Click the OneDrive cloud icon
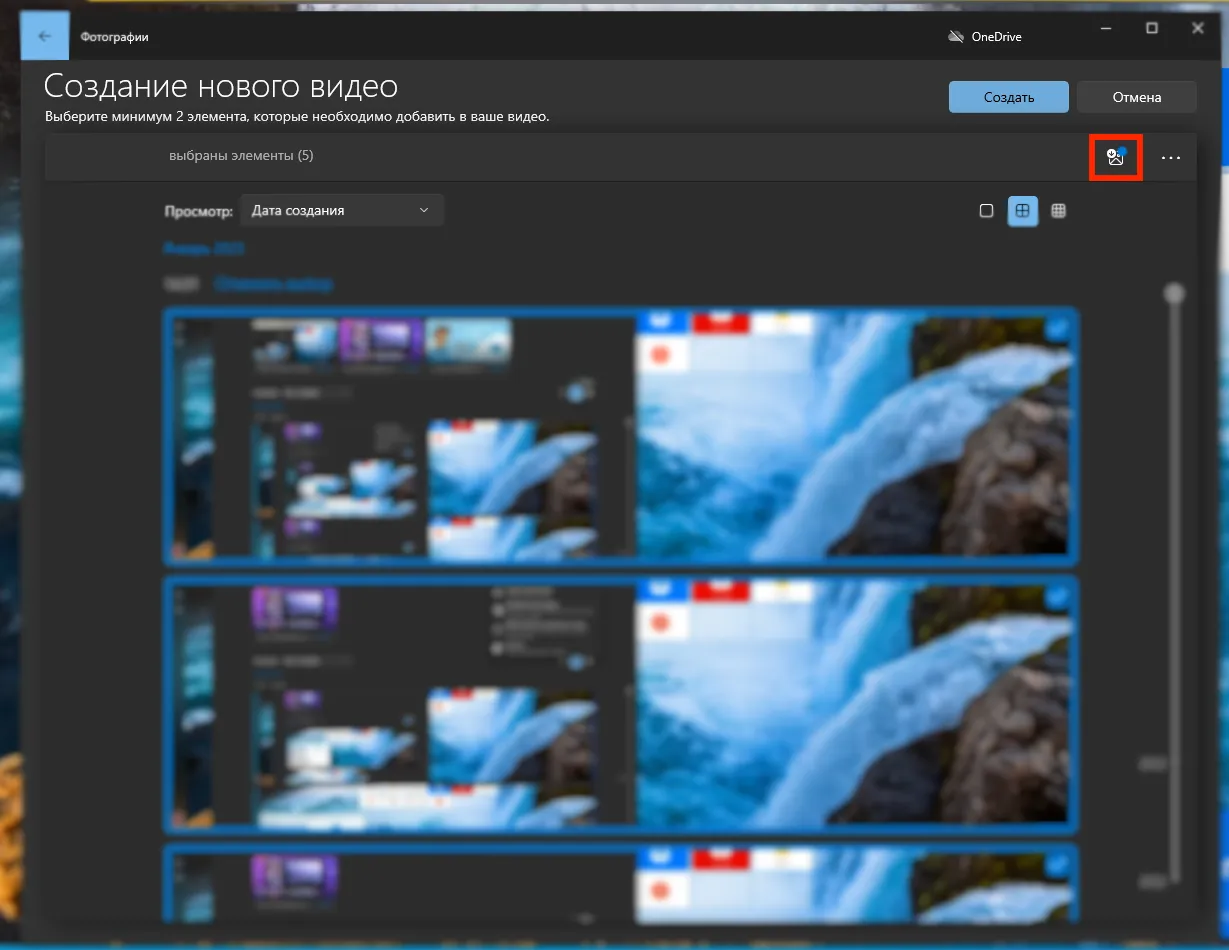The height and width of the screenshot is (950, 1229). pos(956,37)
